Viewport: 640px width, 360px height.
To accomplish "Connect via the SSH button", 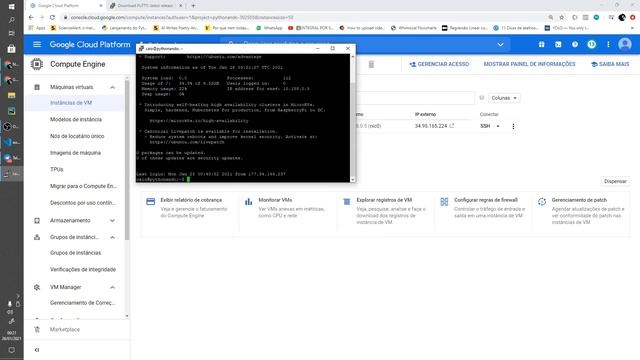I will pyautogui.click(x=485, y=126).
